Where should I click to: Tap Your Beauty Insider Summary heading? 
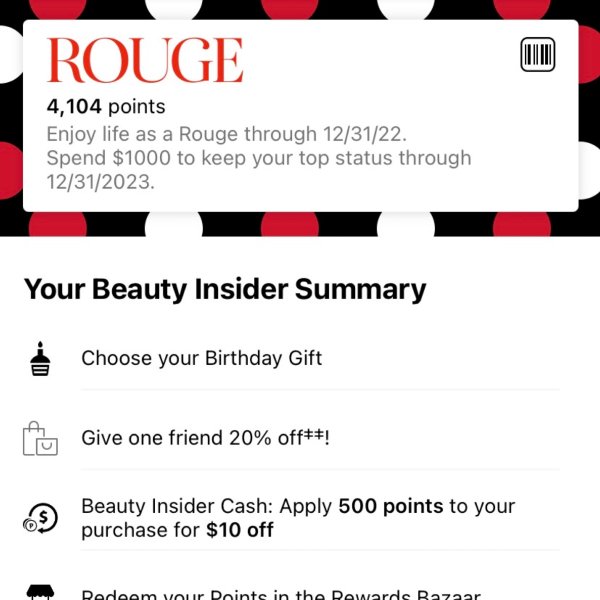pos(225,290)
